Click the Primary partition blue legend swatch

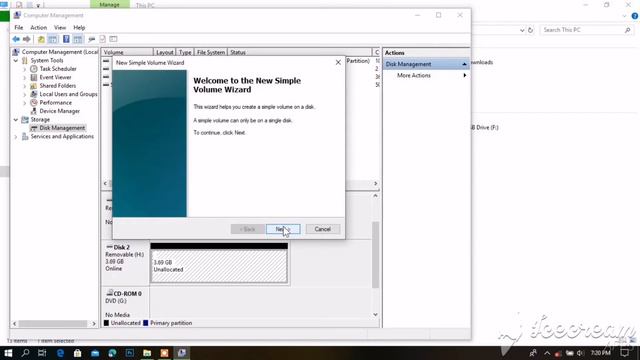click(x=145, y=323)
